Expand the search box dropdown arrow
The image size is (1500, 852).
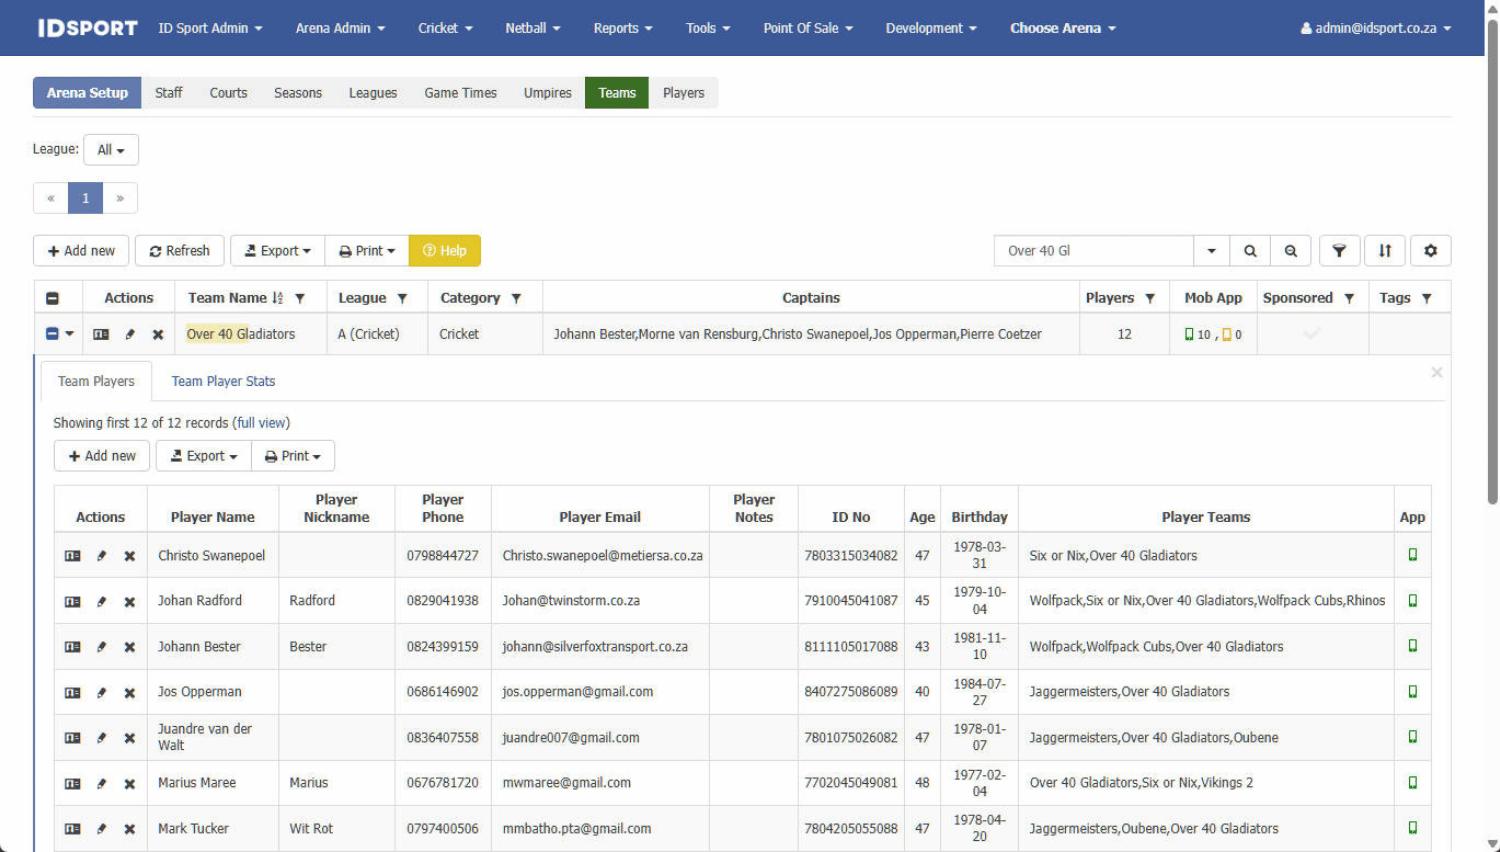(x=1212, y=251)
